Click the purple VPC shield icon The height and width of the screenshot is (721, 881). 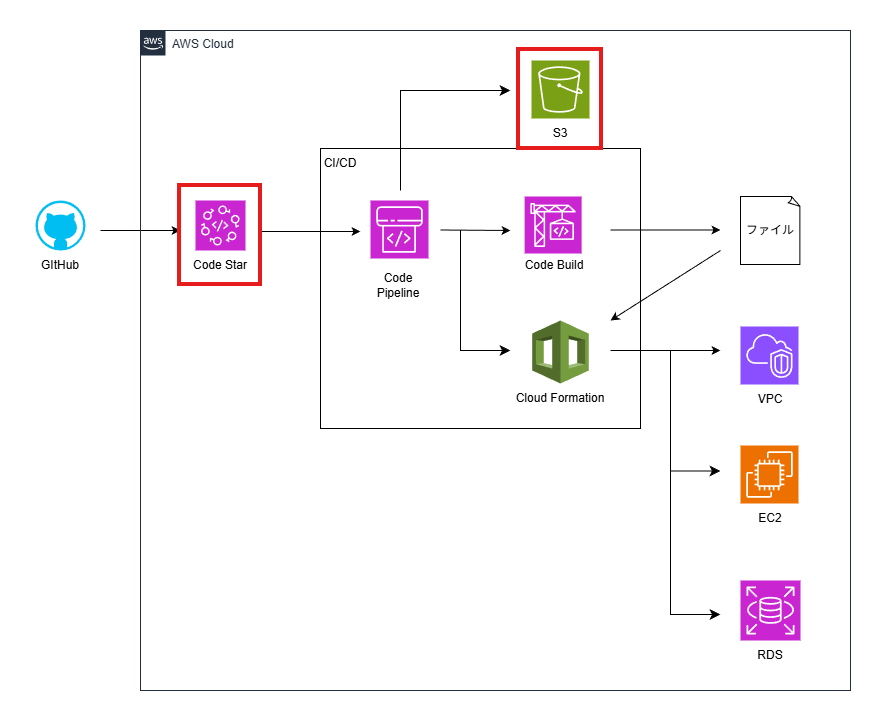[769, 356]
